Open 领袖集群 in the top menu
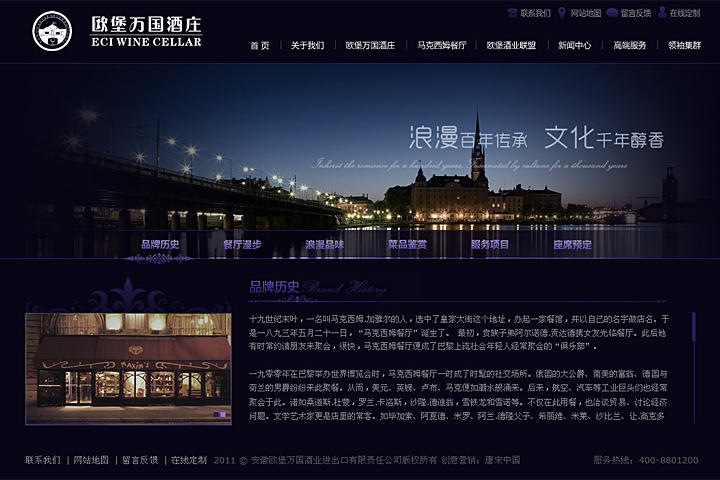The height and width of the screenshot is (480, 720). 685,46
